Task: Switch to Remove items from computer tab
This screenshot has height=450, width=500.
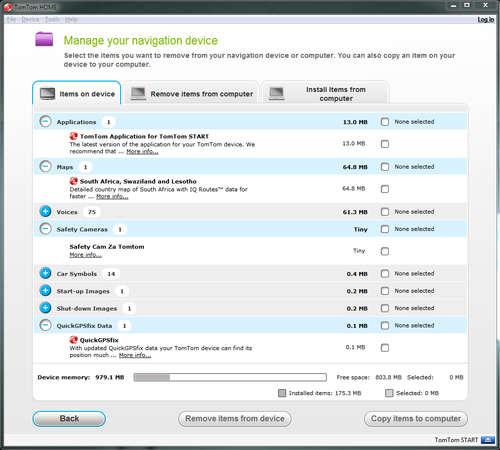Action: pyautogui.click(x=191, y=93)
